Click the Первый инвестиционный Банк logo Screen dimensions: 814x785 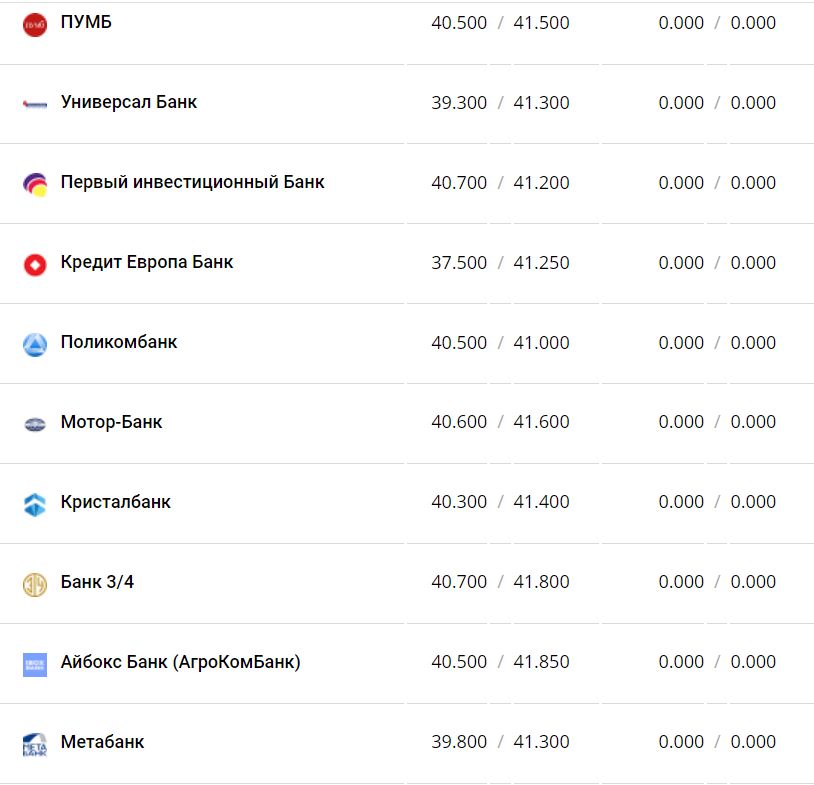(x=35, y=184)
